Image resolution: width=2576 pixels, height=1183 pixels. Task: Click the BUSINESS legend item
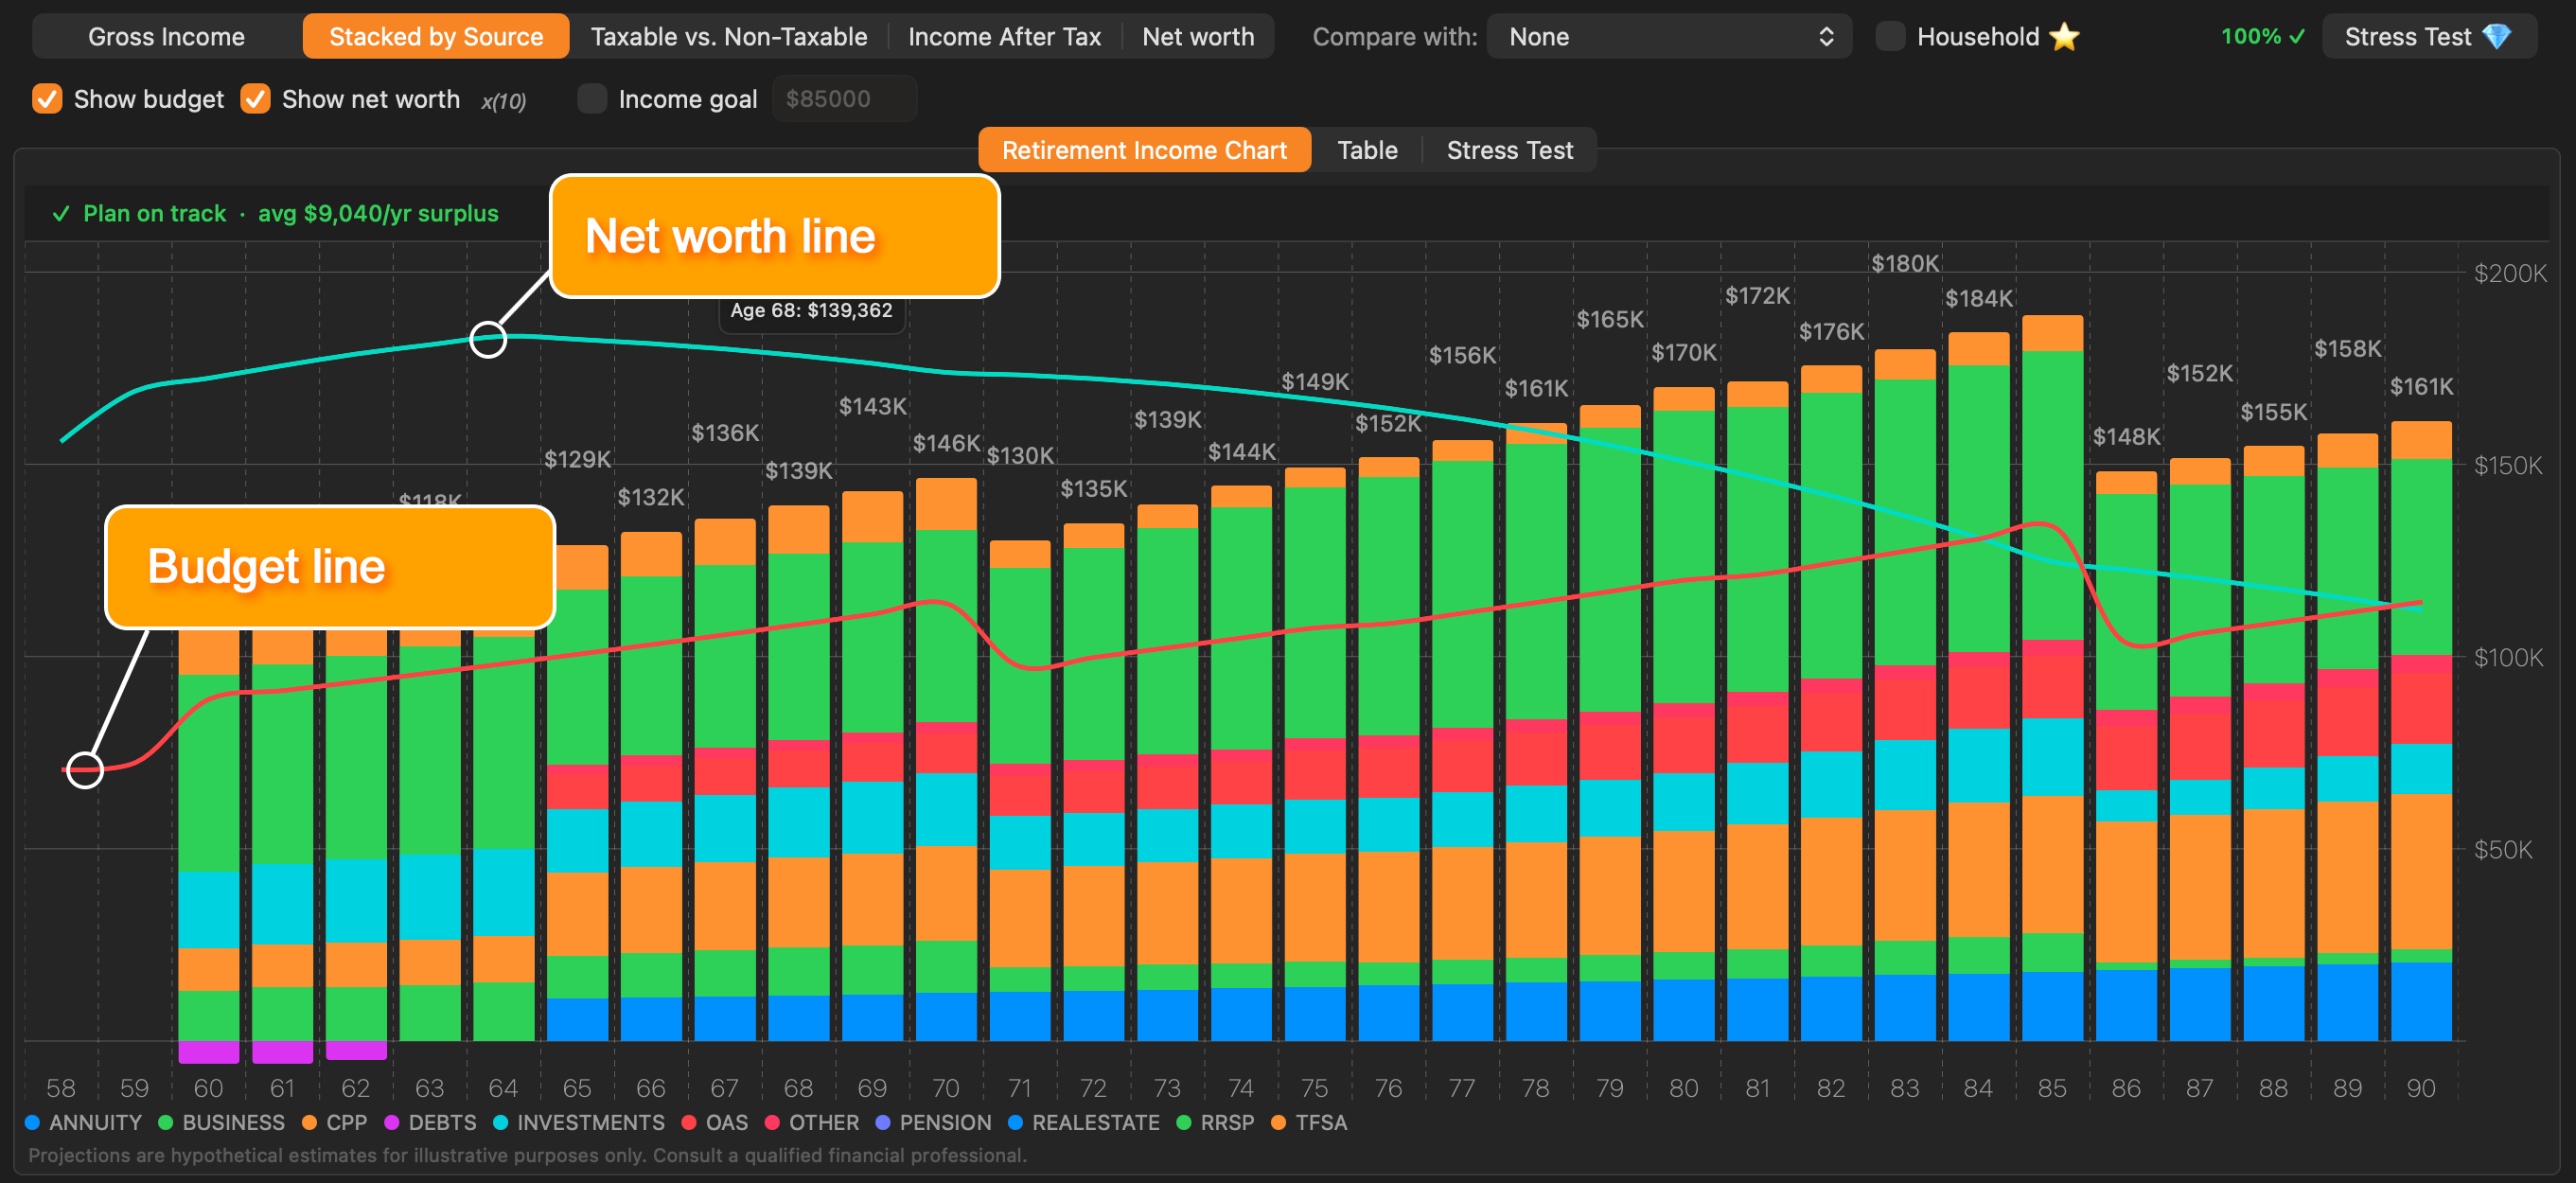[x=221, y=1123]
